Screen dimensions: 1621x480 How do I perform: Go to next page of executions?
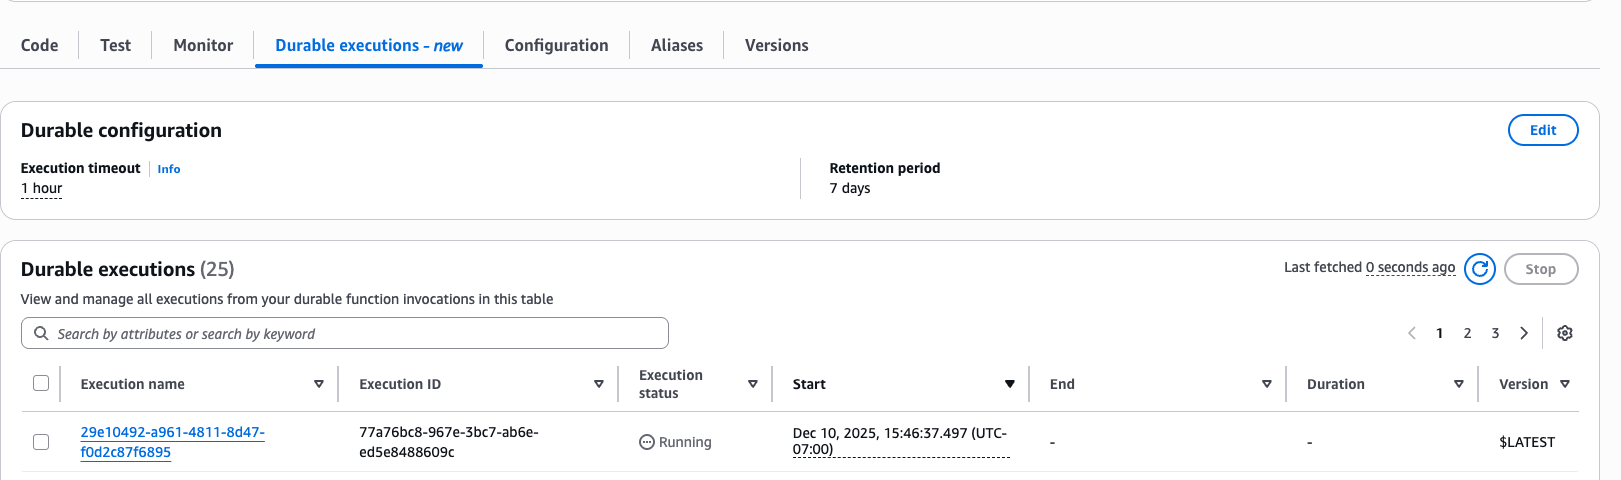pos(1524,333)
